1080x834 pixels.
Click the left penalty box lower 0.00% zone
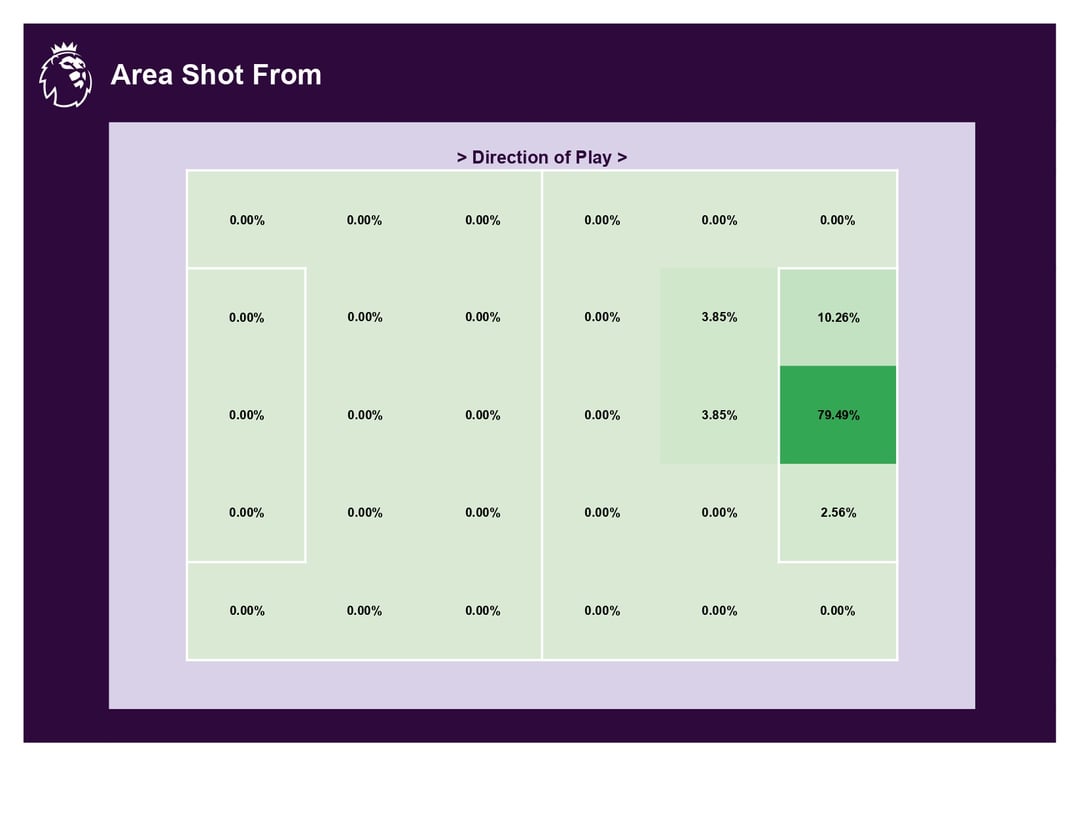click(247, 512)
